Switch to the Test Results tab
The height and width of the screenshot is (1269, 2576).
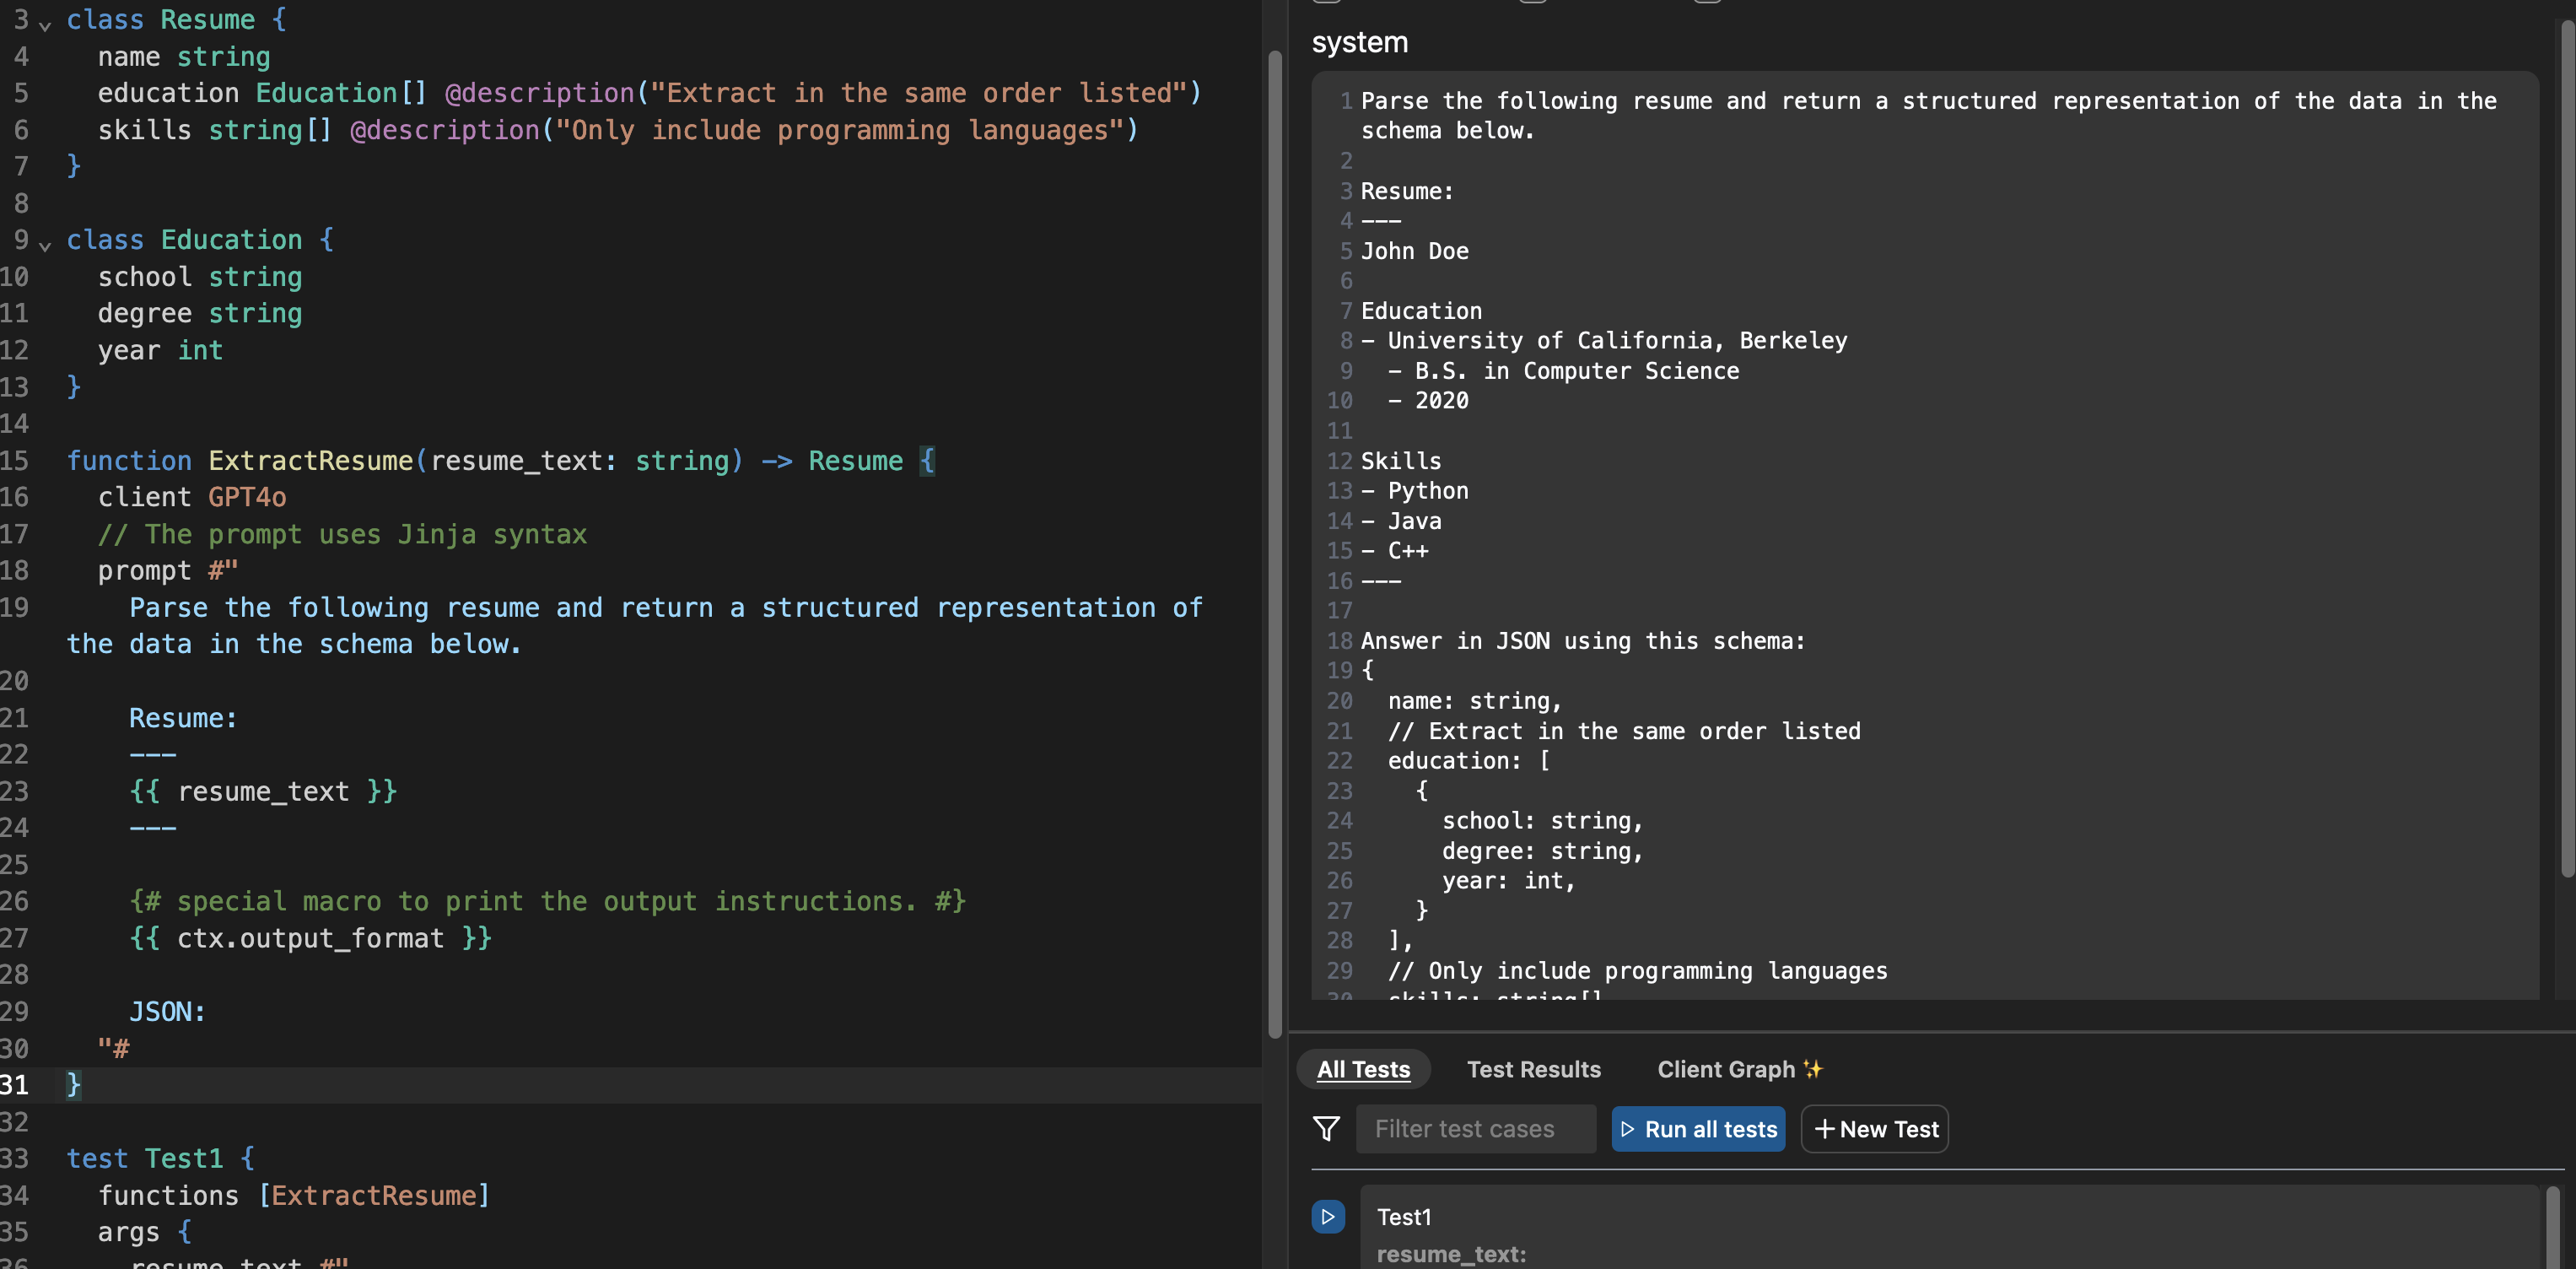1533,1069
